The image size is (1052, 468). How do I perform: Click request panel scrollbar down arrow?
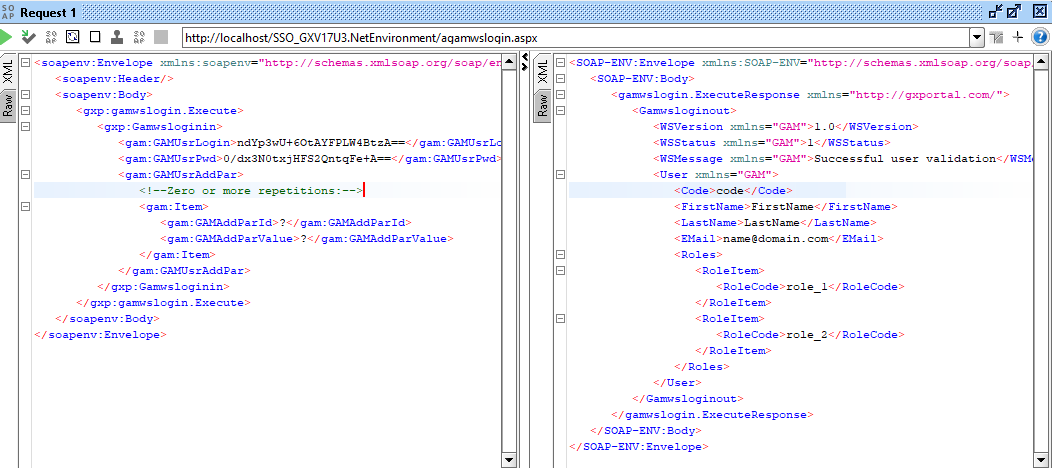coord(509,461)
